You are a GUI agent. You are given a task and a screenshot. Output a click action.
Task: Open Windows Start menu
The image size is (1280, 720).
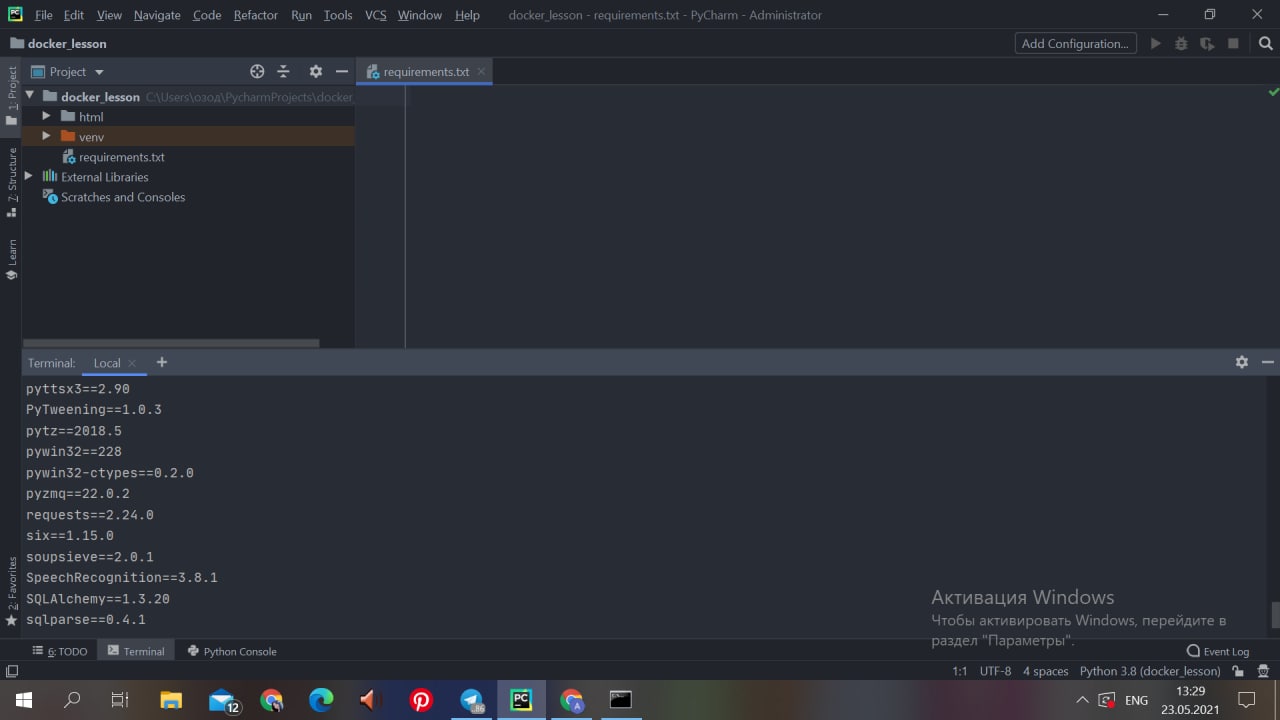[x=24, y=700]
